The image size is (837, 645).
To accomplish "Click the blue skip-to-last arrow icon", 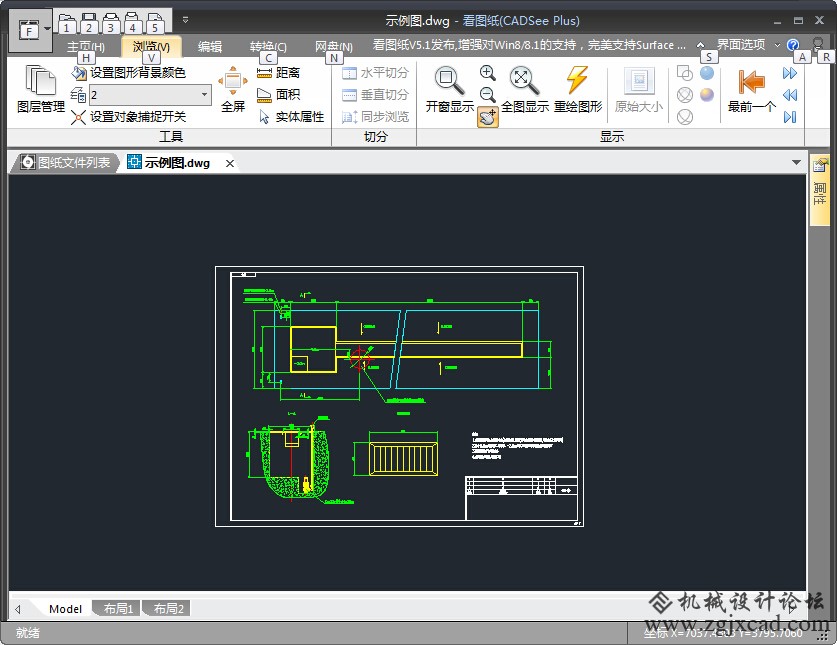I will [789, 116].
